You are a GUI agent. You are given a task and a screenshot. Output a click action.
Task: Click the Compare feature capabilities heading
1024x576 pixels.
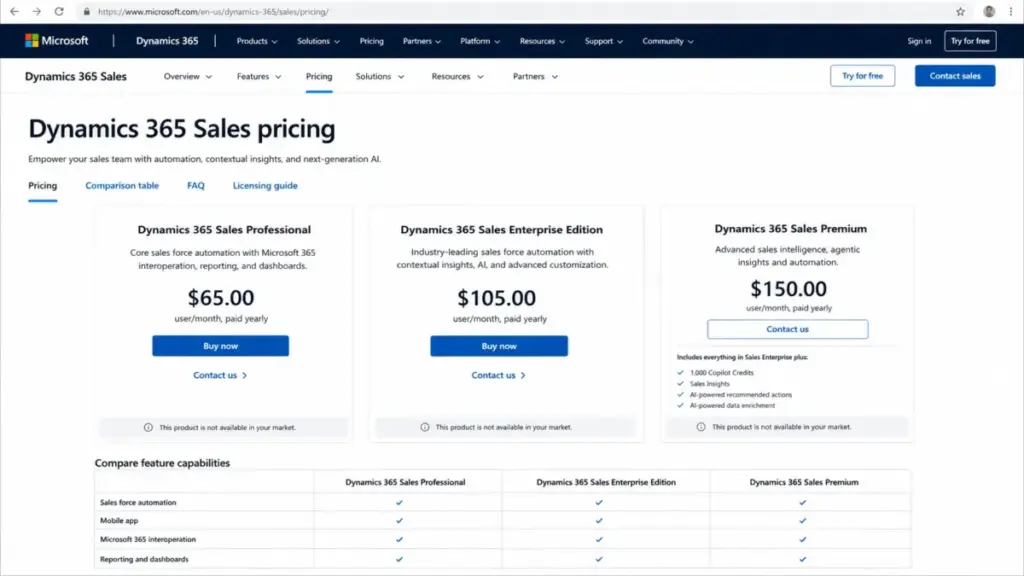[x=162, y=463]
